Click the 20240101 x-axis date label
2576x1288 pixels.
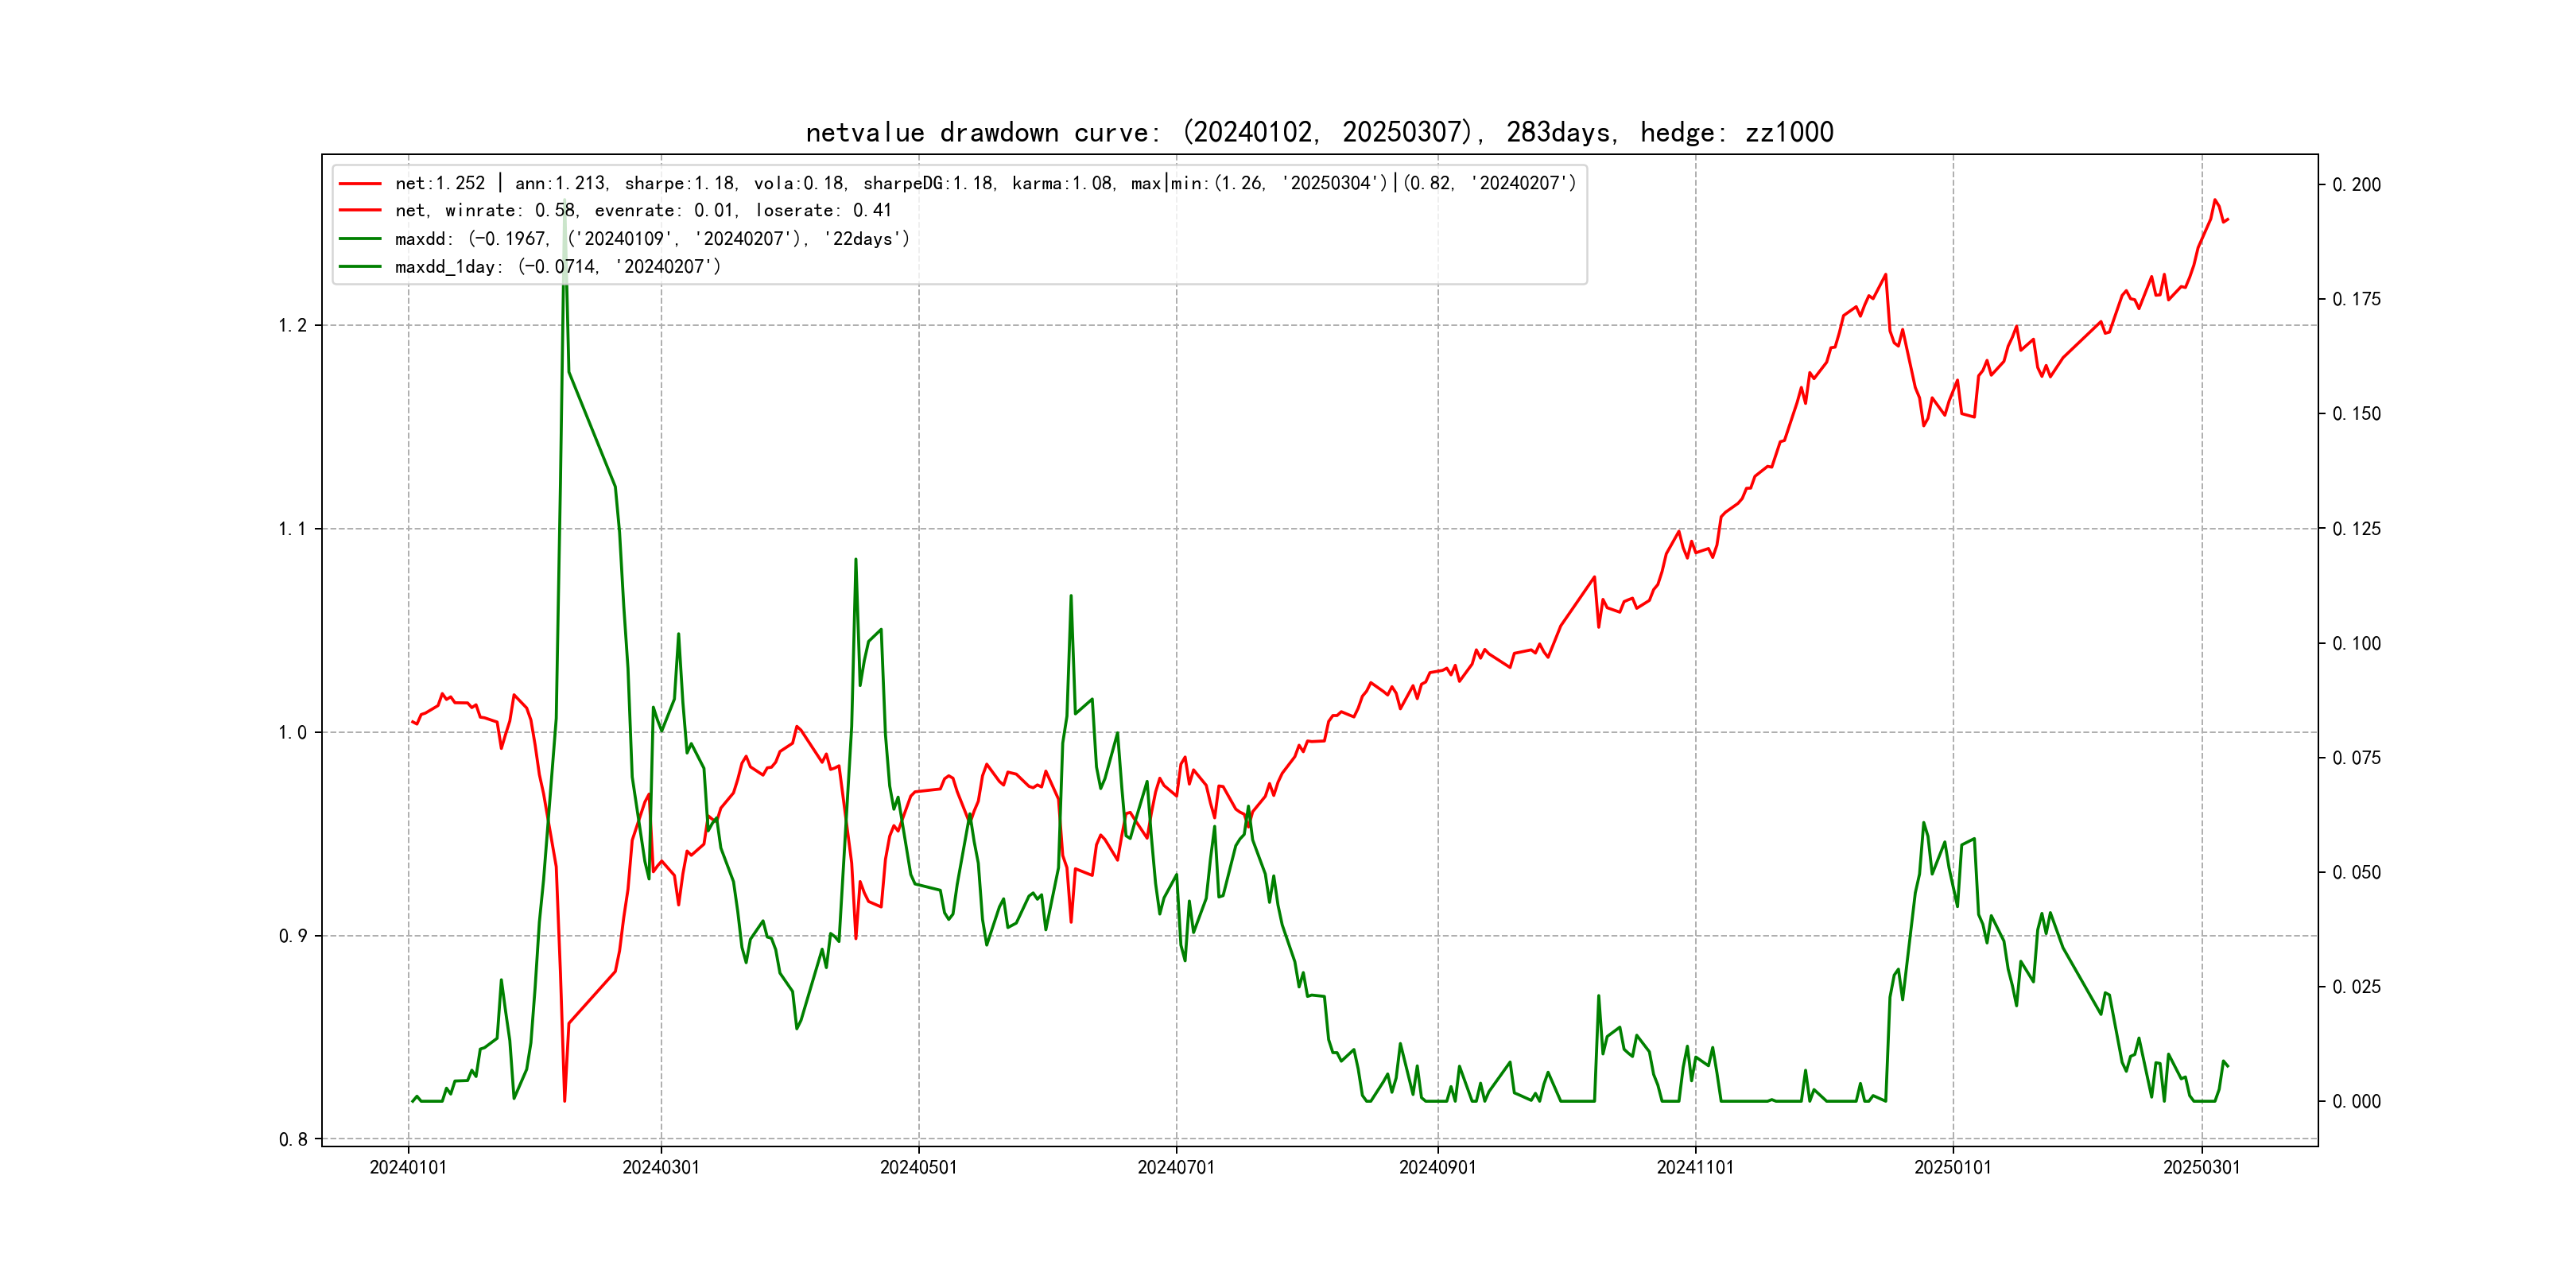[x=408, y=1167]
